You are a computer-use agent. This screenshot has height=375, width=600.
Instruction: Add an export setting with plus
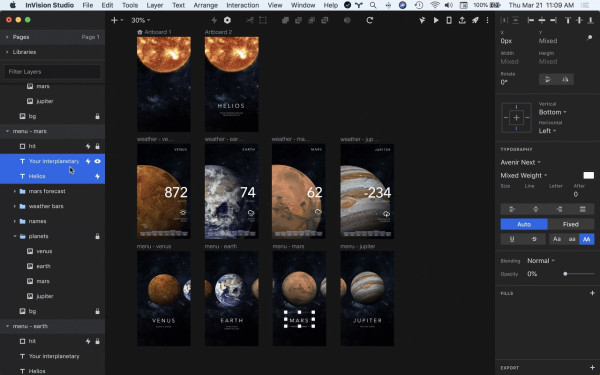[592, 368]
